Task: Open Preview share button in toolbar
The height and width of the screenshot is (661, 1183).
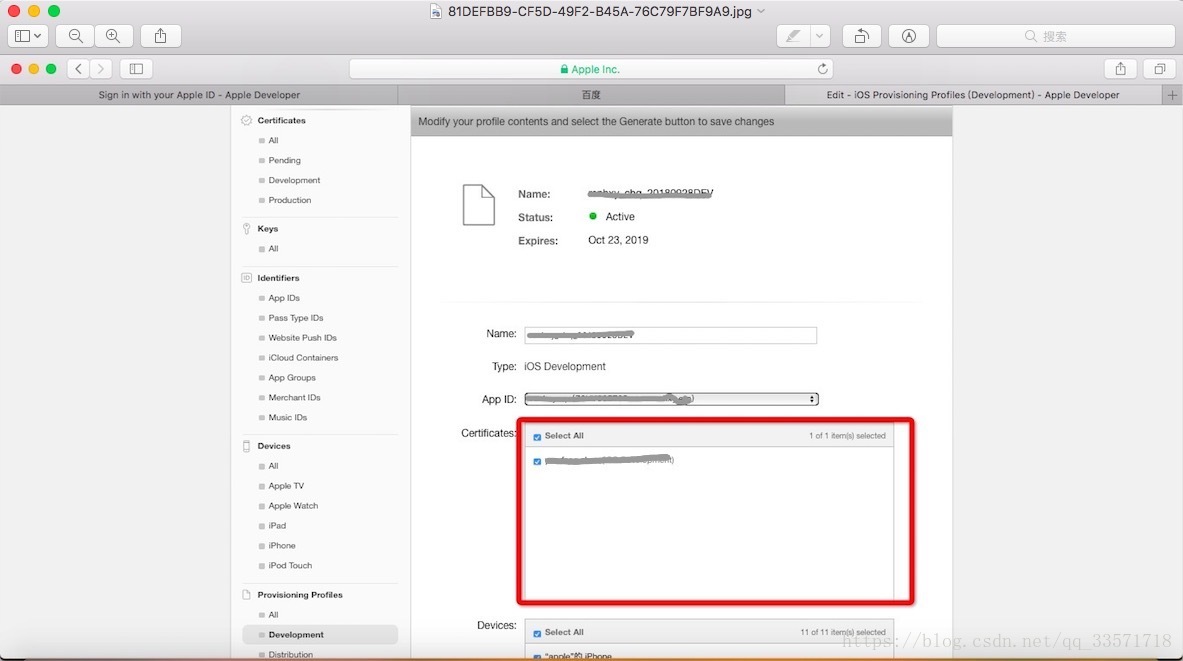Action: click(160, 36)
